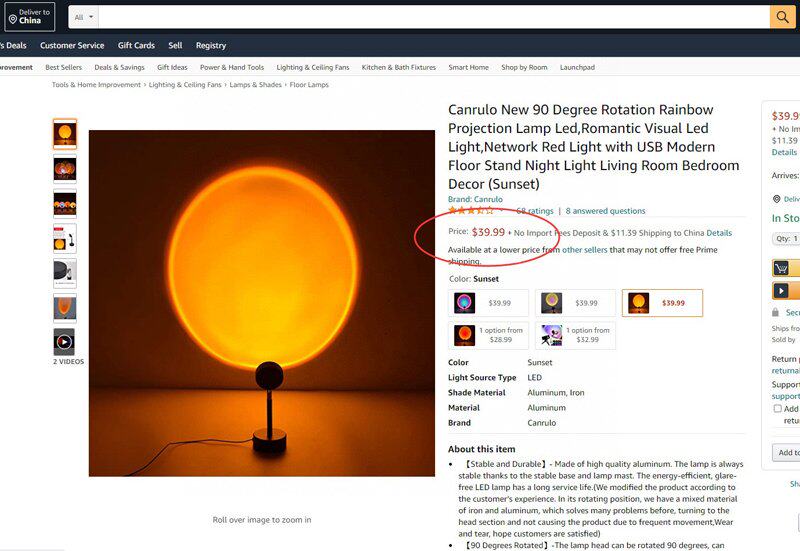
Task: Open the Deliver to China location selector
Action: (30, 17)
